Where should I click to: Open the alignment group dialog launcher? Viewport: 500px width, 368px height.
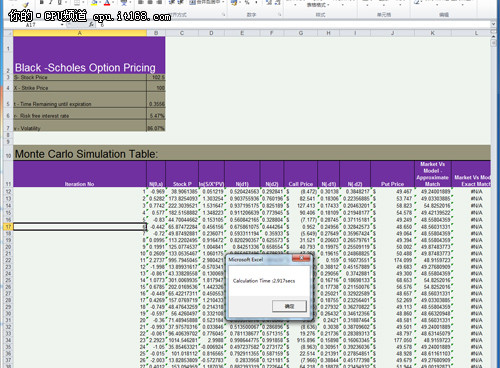coord(223,15)
